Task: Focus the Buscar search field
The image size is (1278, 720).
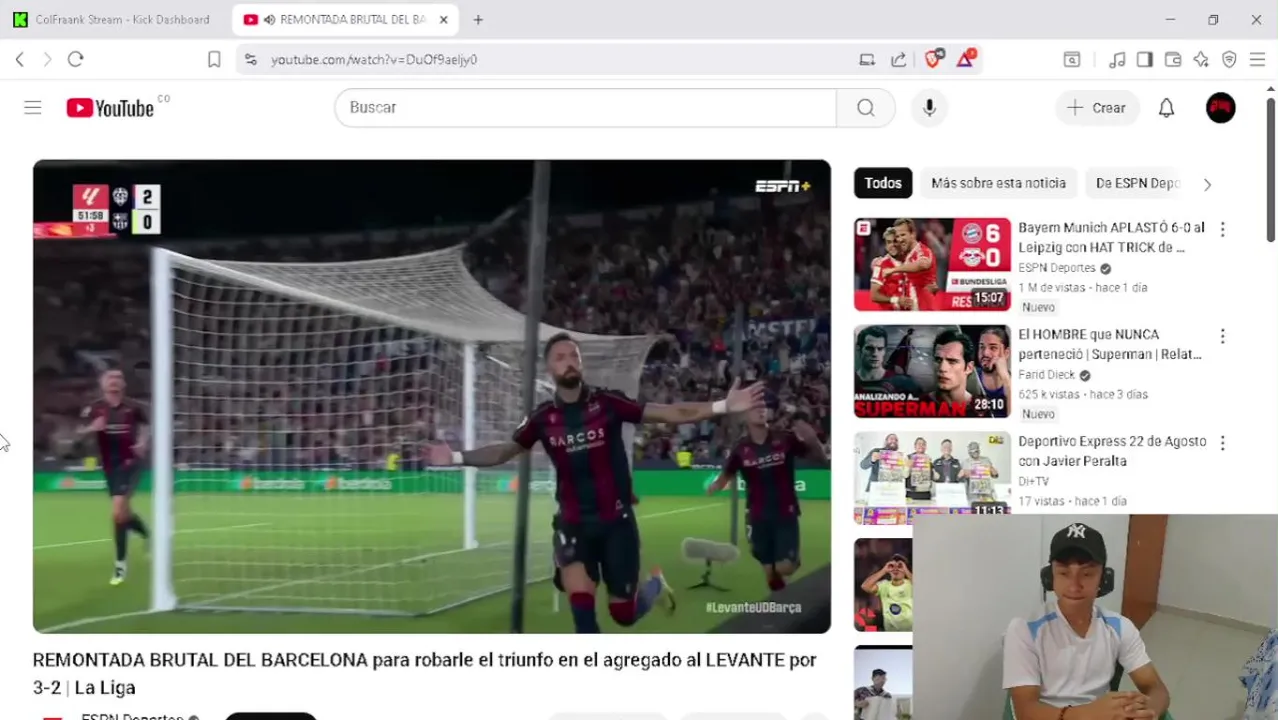Action: (585, 107)
